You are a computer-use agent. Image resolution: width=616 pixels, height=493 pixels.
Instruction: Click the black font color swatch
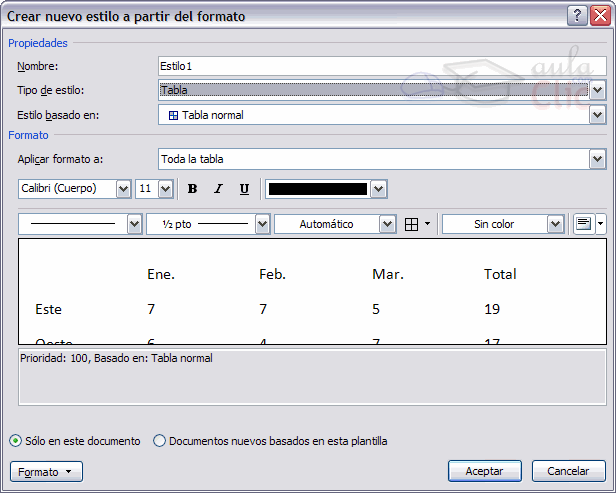(318, 189)
